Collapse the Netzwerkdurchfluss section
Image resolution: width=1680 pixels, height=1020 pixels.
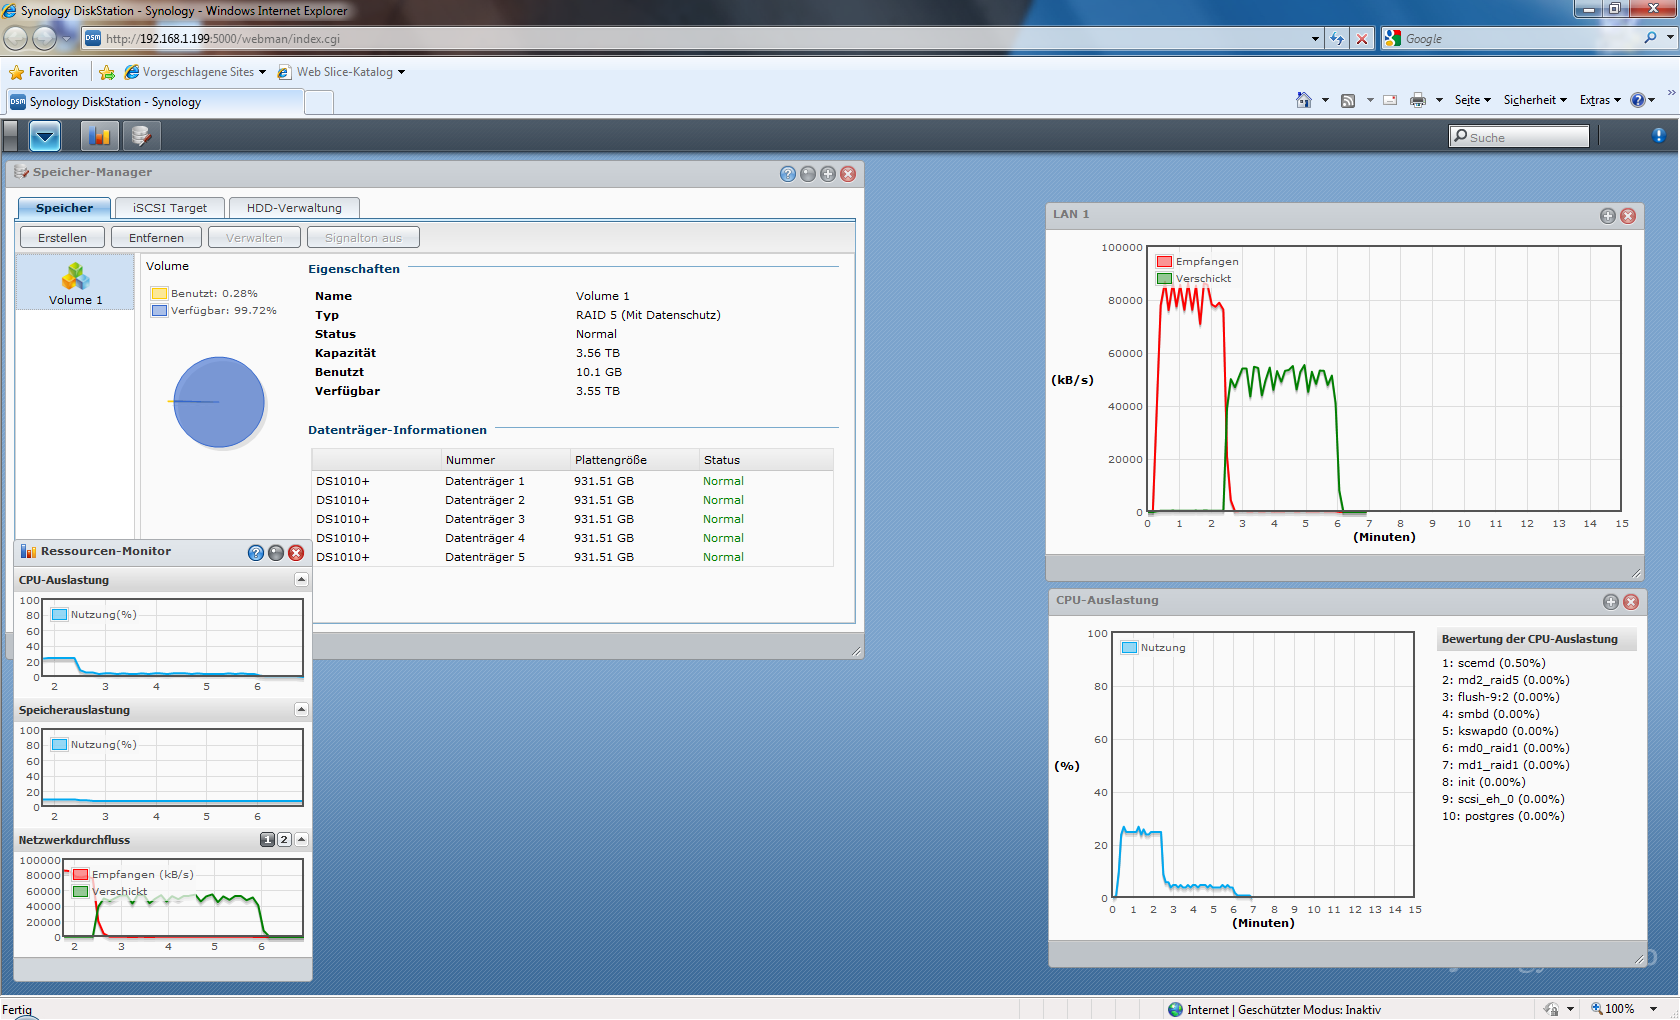tap(301, 840)
